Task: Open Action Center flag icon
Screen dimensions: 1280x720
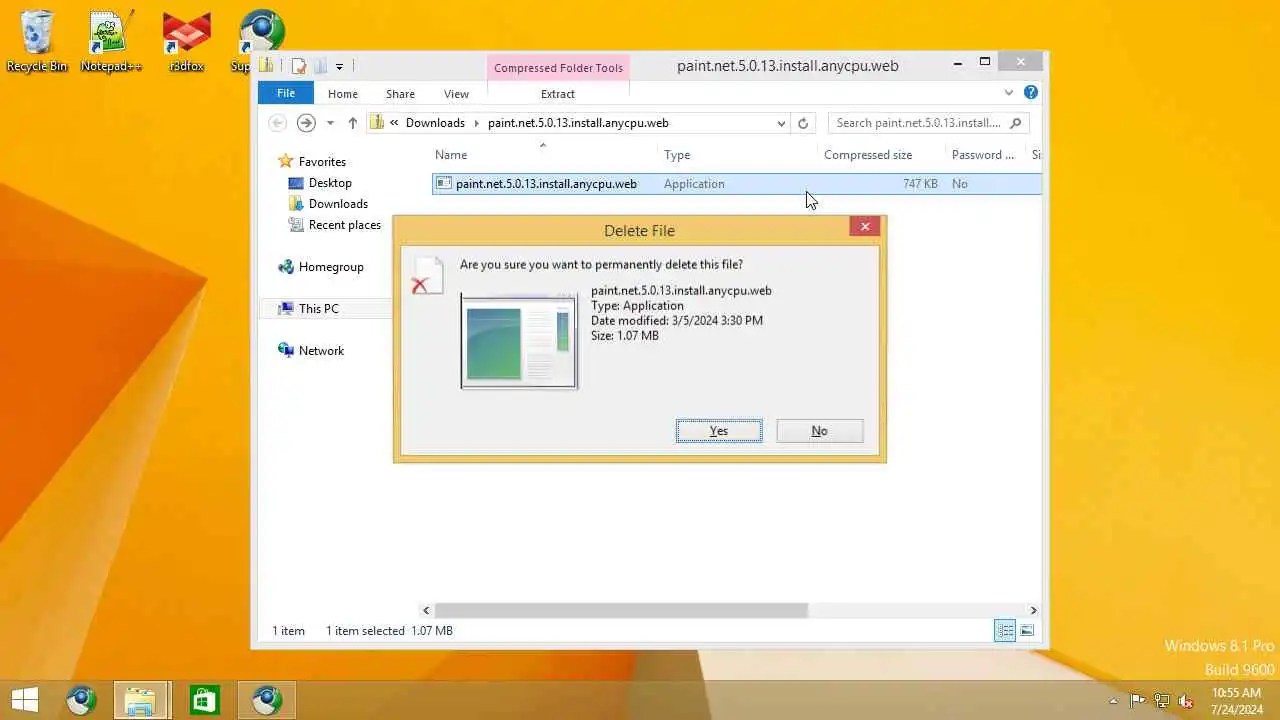Action: [1137, 701]
